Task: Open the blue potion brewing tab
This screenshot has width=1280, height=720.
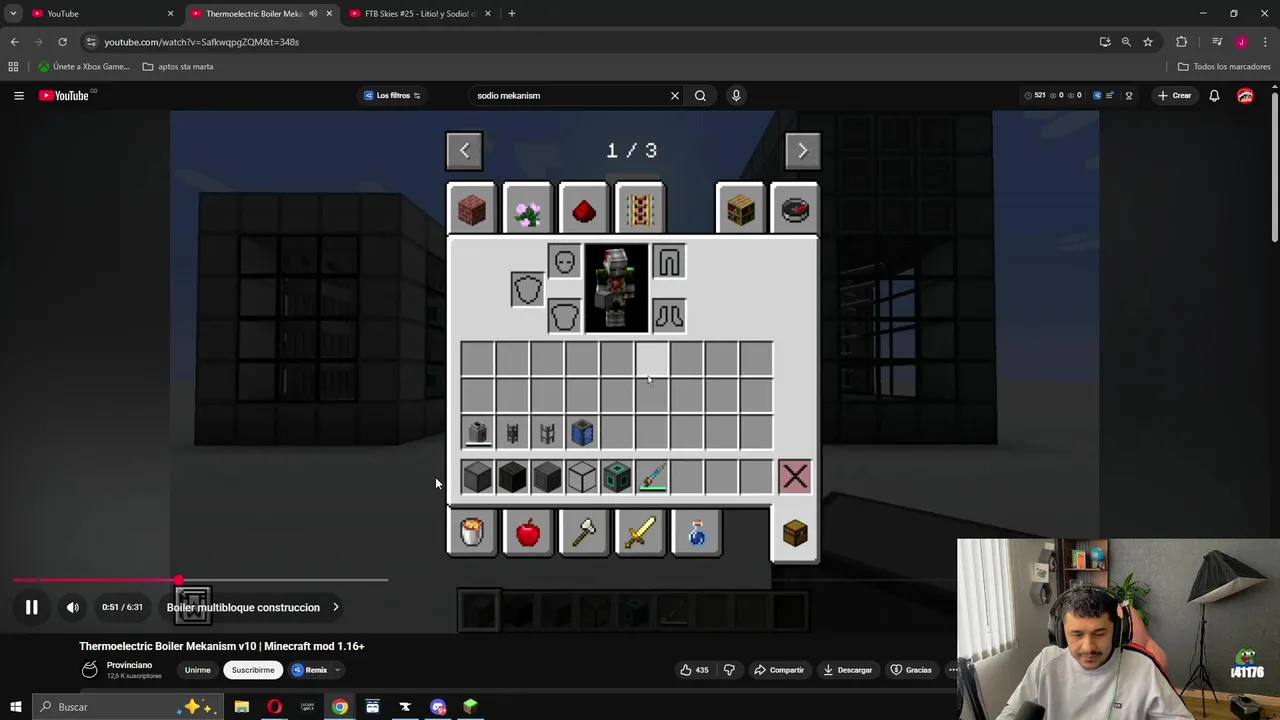Action: 696,532
